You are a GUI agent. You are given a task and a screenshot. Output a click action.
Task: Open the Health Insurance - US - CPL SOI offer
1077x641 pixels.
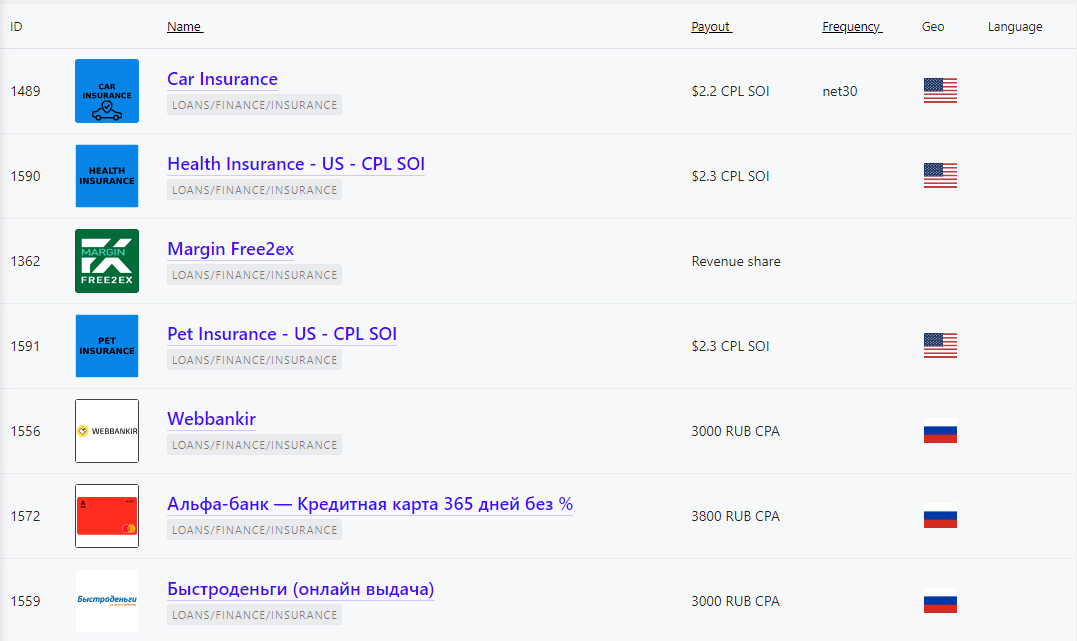(x=296, y=164)
